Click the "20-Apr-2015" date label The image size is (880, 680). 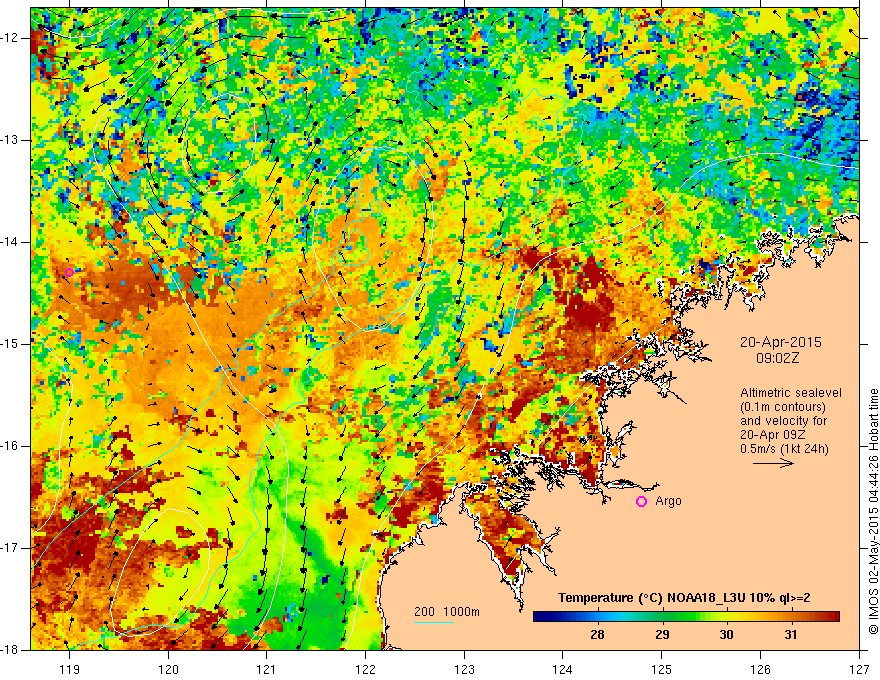tap(781, 342)
